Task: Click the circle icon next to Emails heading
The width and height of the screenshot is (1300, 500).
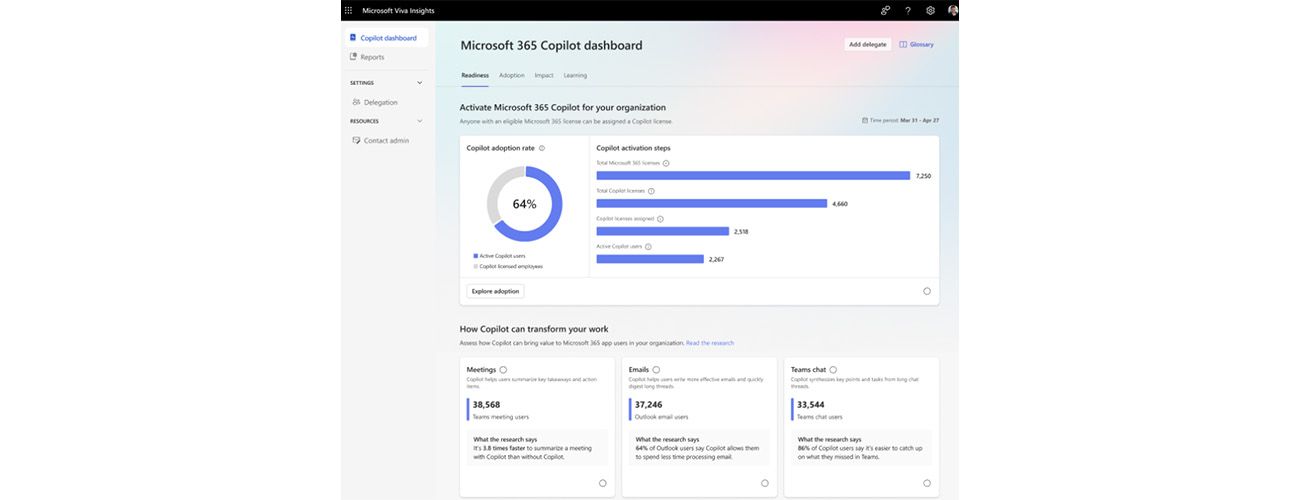Action: tap(657, 370)
